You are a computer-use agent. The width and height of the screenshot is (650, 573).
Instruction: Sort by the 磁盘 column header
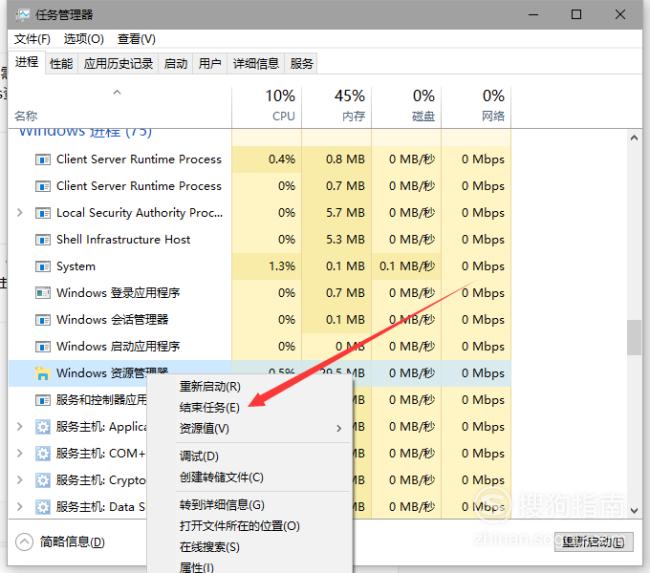tap(407, 107)
